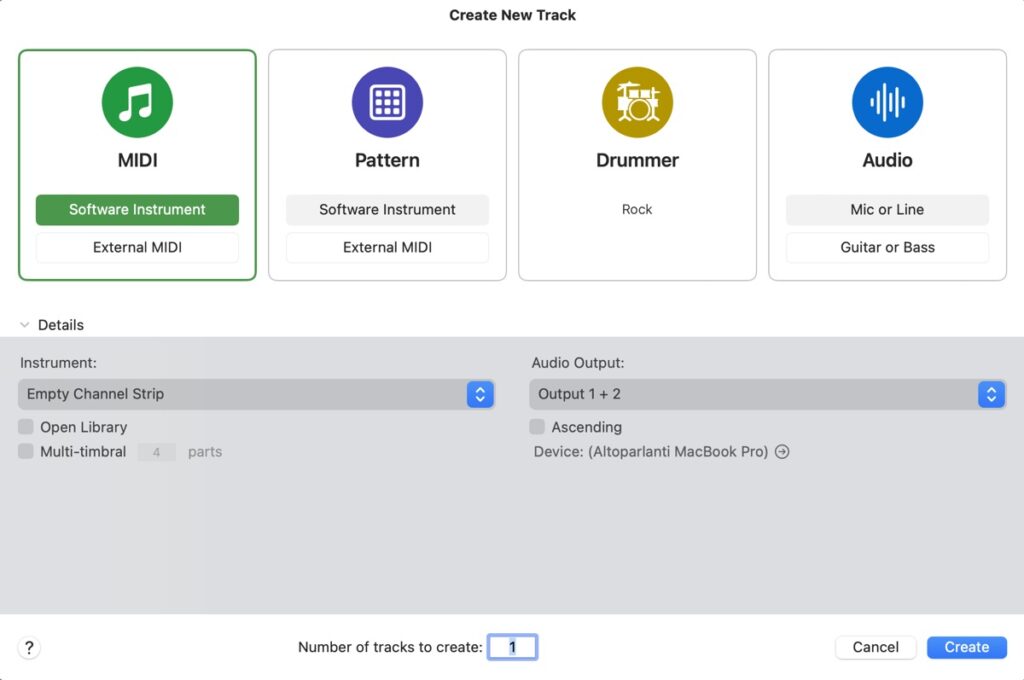This screenshot has width=1024, height=680.
Task: Select Guitar or Bass audio option
Action: (887, 247)
